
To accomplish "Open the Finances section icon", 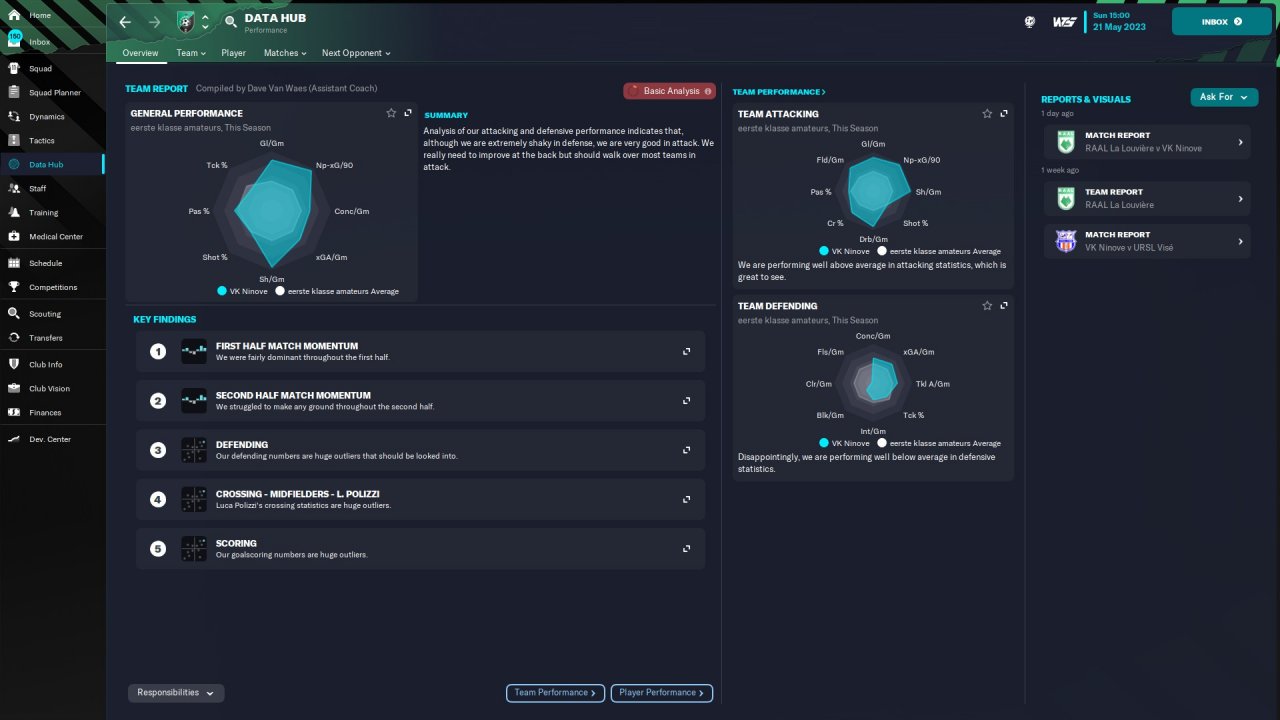I will (x=14, y=412).
